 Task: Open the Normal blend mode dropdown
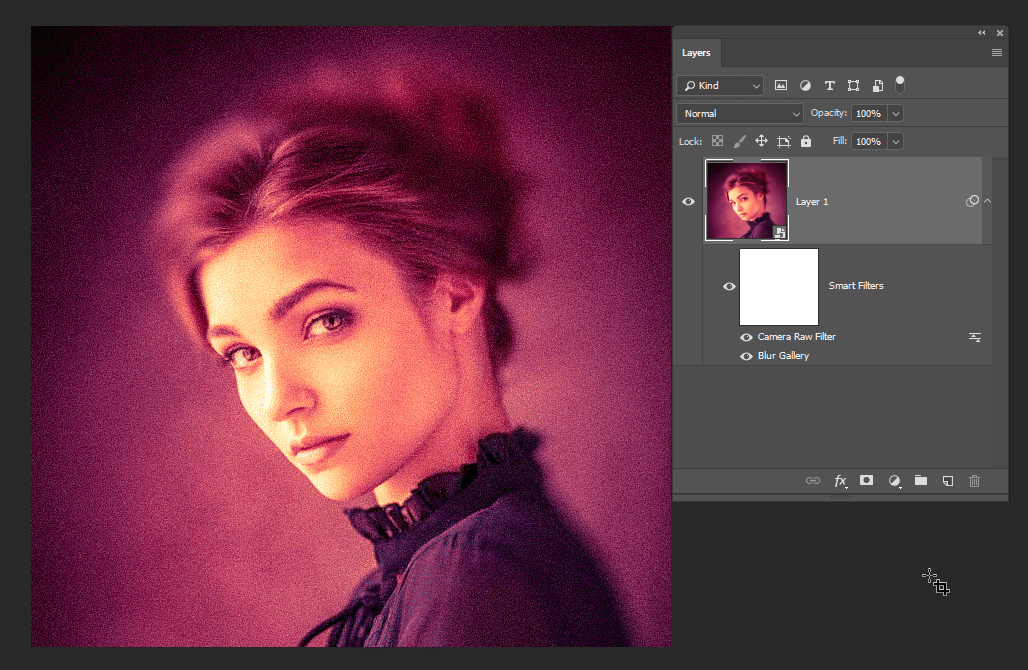coord(738,113)
